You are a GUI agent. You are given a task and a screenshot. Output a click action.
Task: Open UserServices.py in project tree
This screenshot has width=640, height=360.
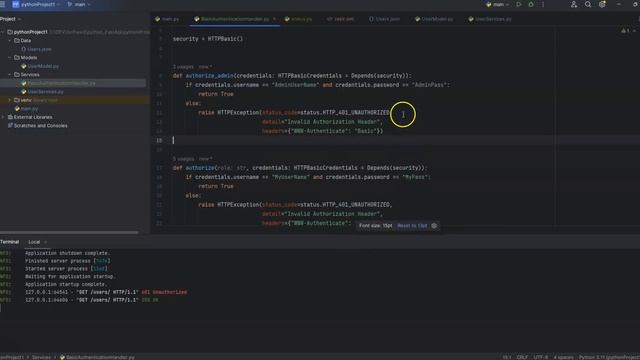[45, 92]
